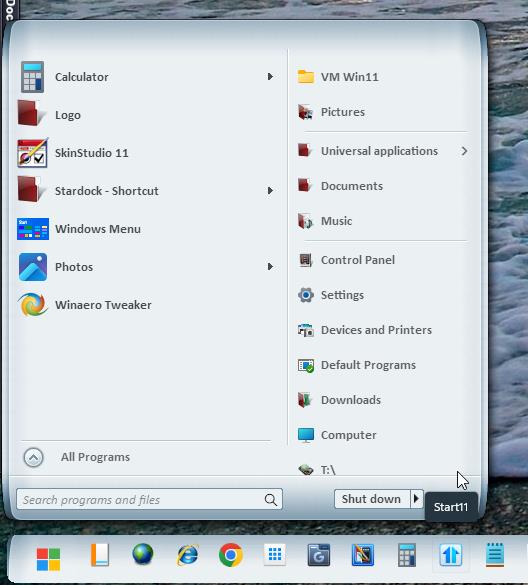Click the Windows Start logo button
This screenshot has width=528, height=585.
tap(49, 559)
